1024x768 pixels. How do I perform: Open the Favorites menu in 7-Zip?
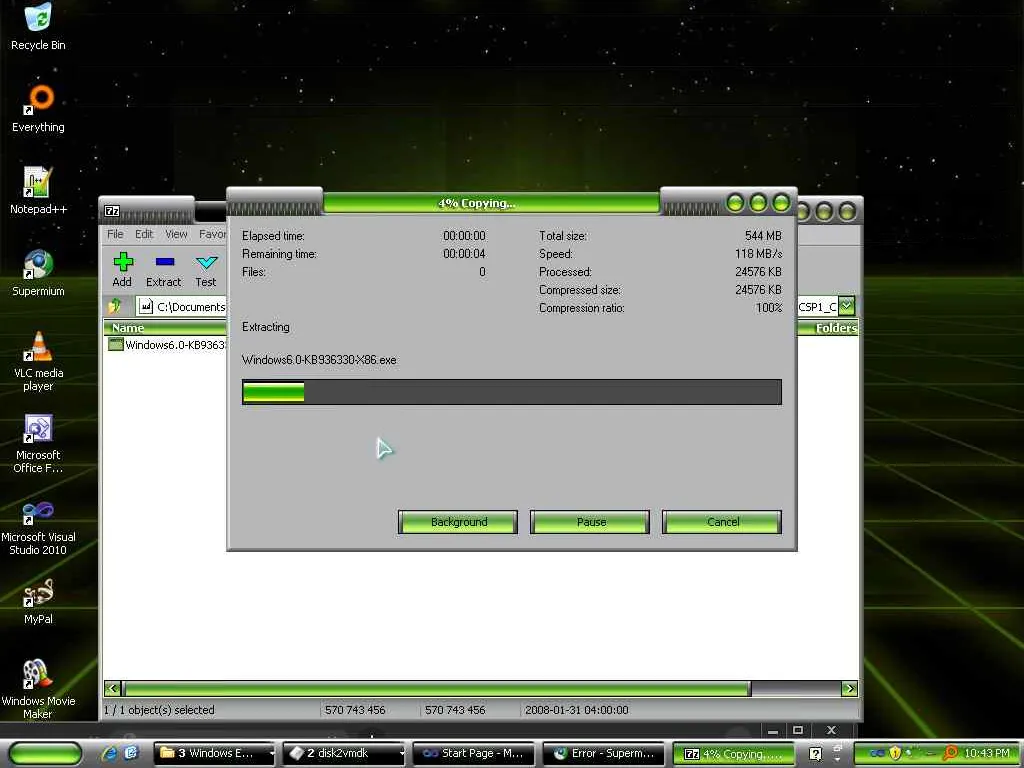coord(212,234)
